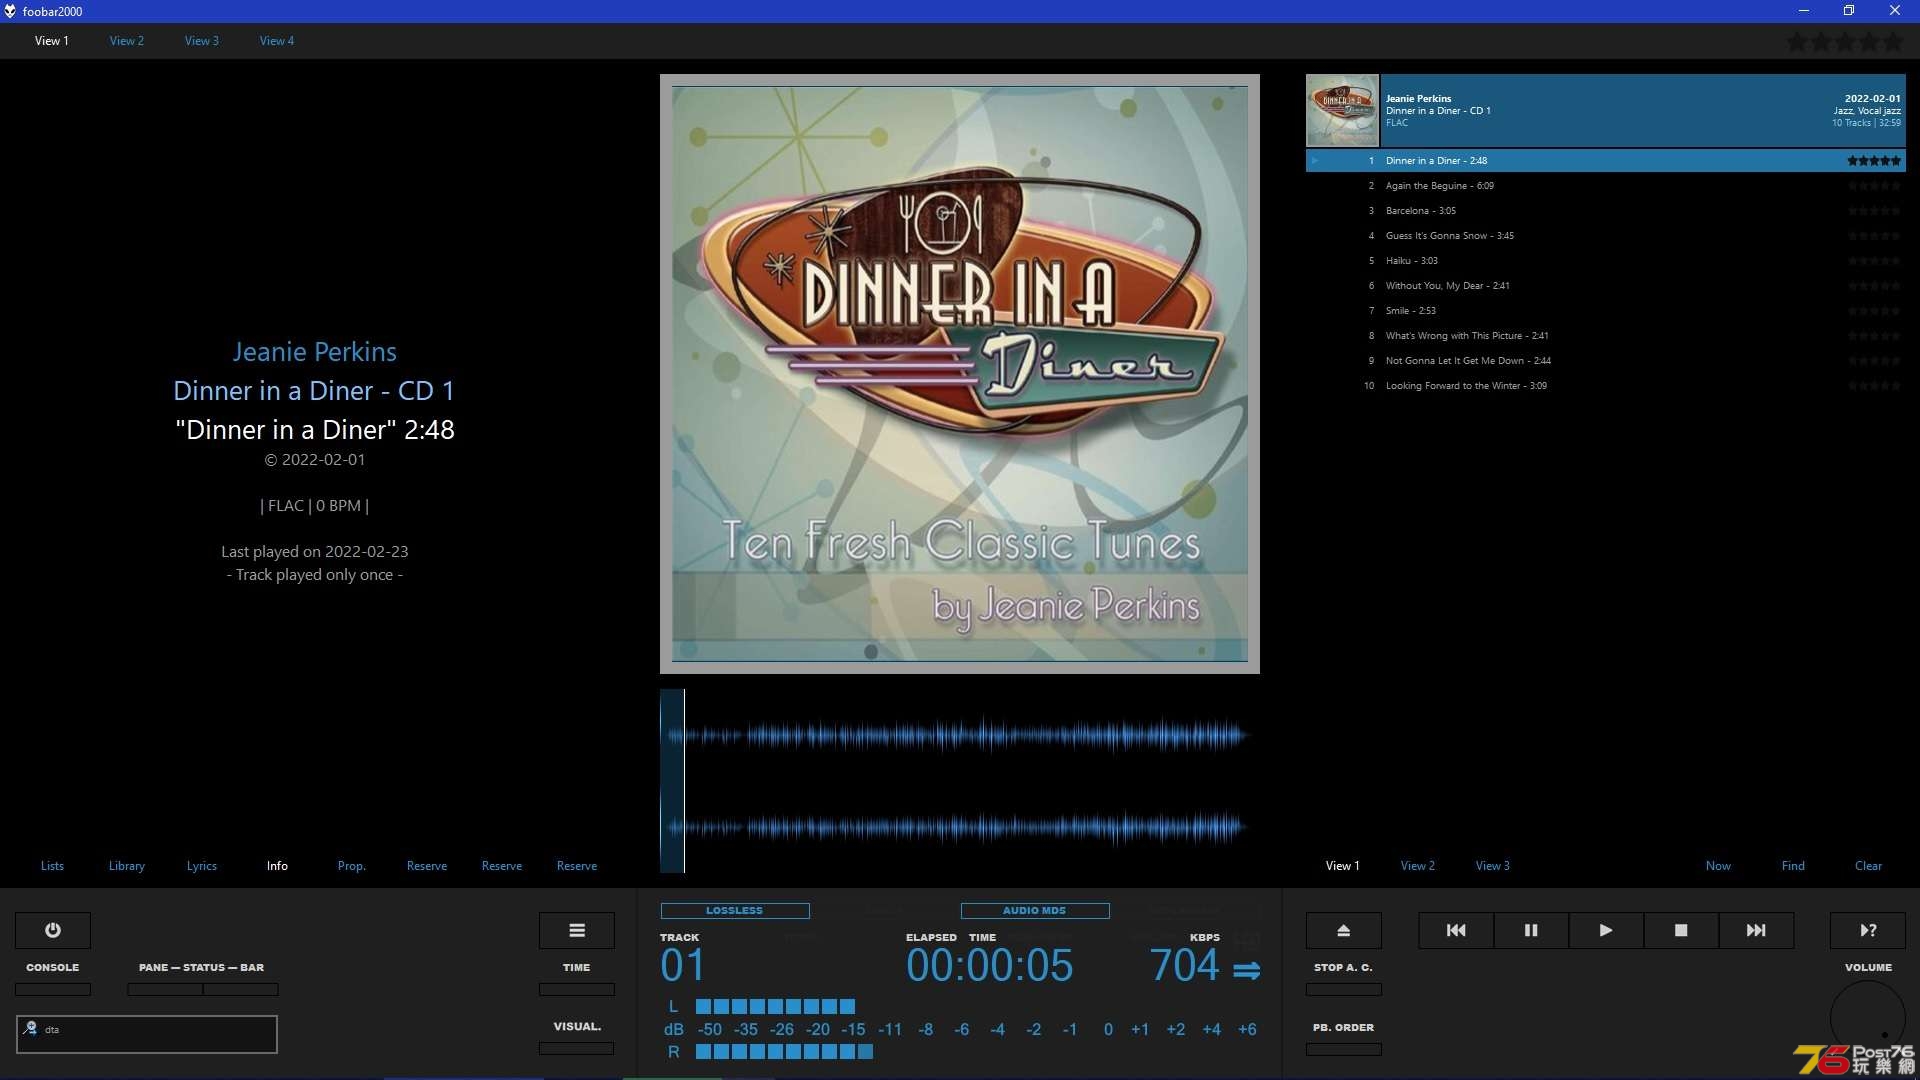Screen dimensions: 1920x1080
Task: Toggle the Stop A. C. indicator
Action: pyautogui.click(x=1344, y=990)
